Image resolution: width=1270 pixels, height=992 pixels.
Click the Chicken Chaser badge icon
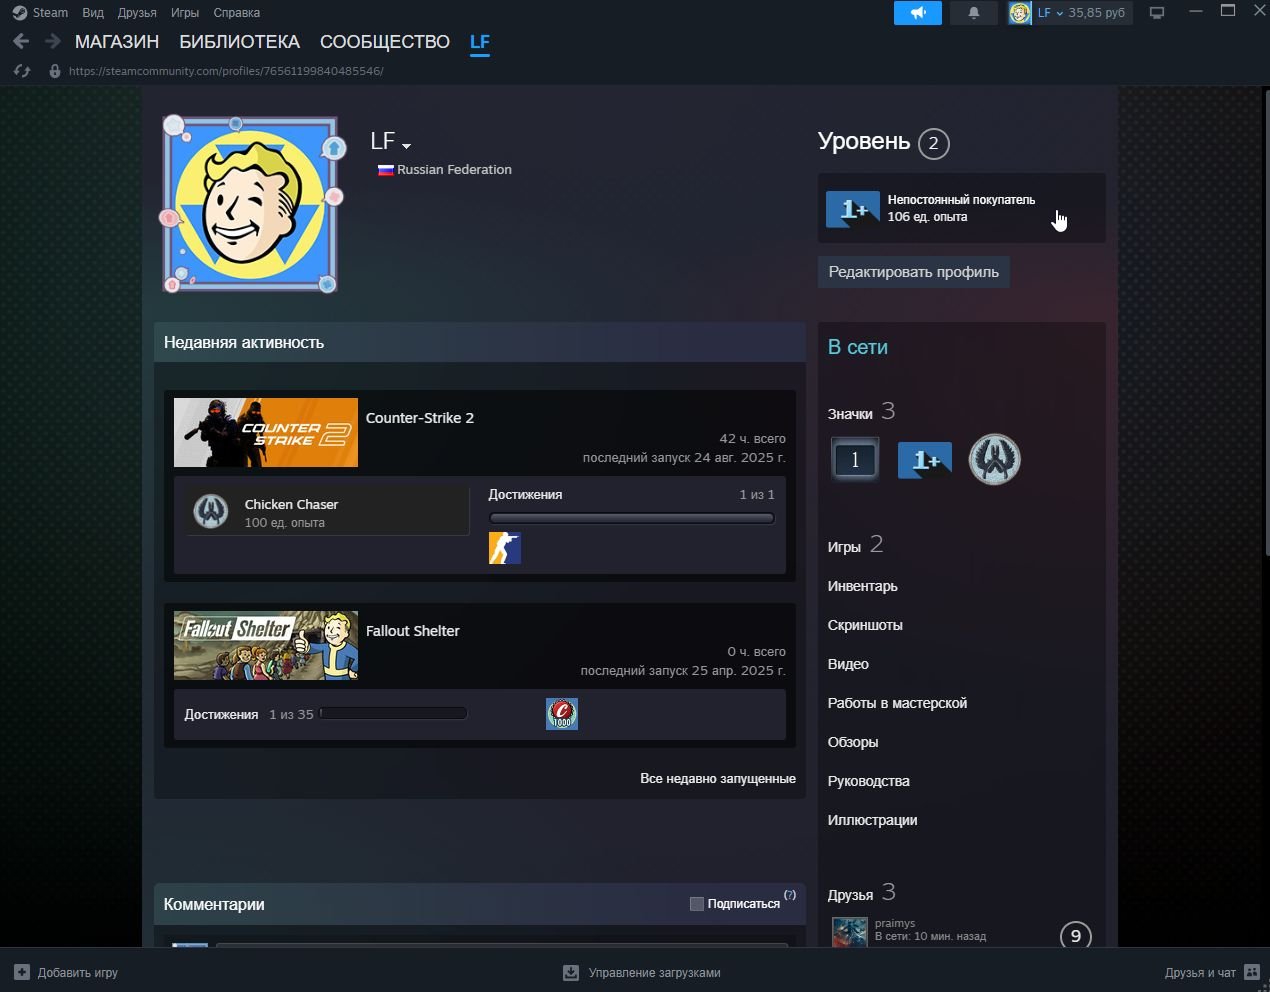(211, 511)
